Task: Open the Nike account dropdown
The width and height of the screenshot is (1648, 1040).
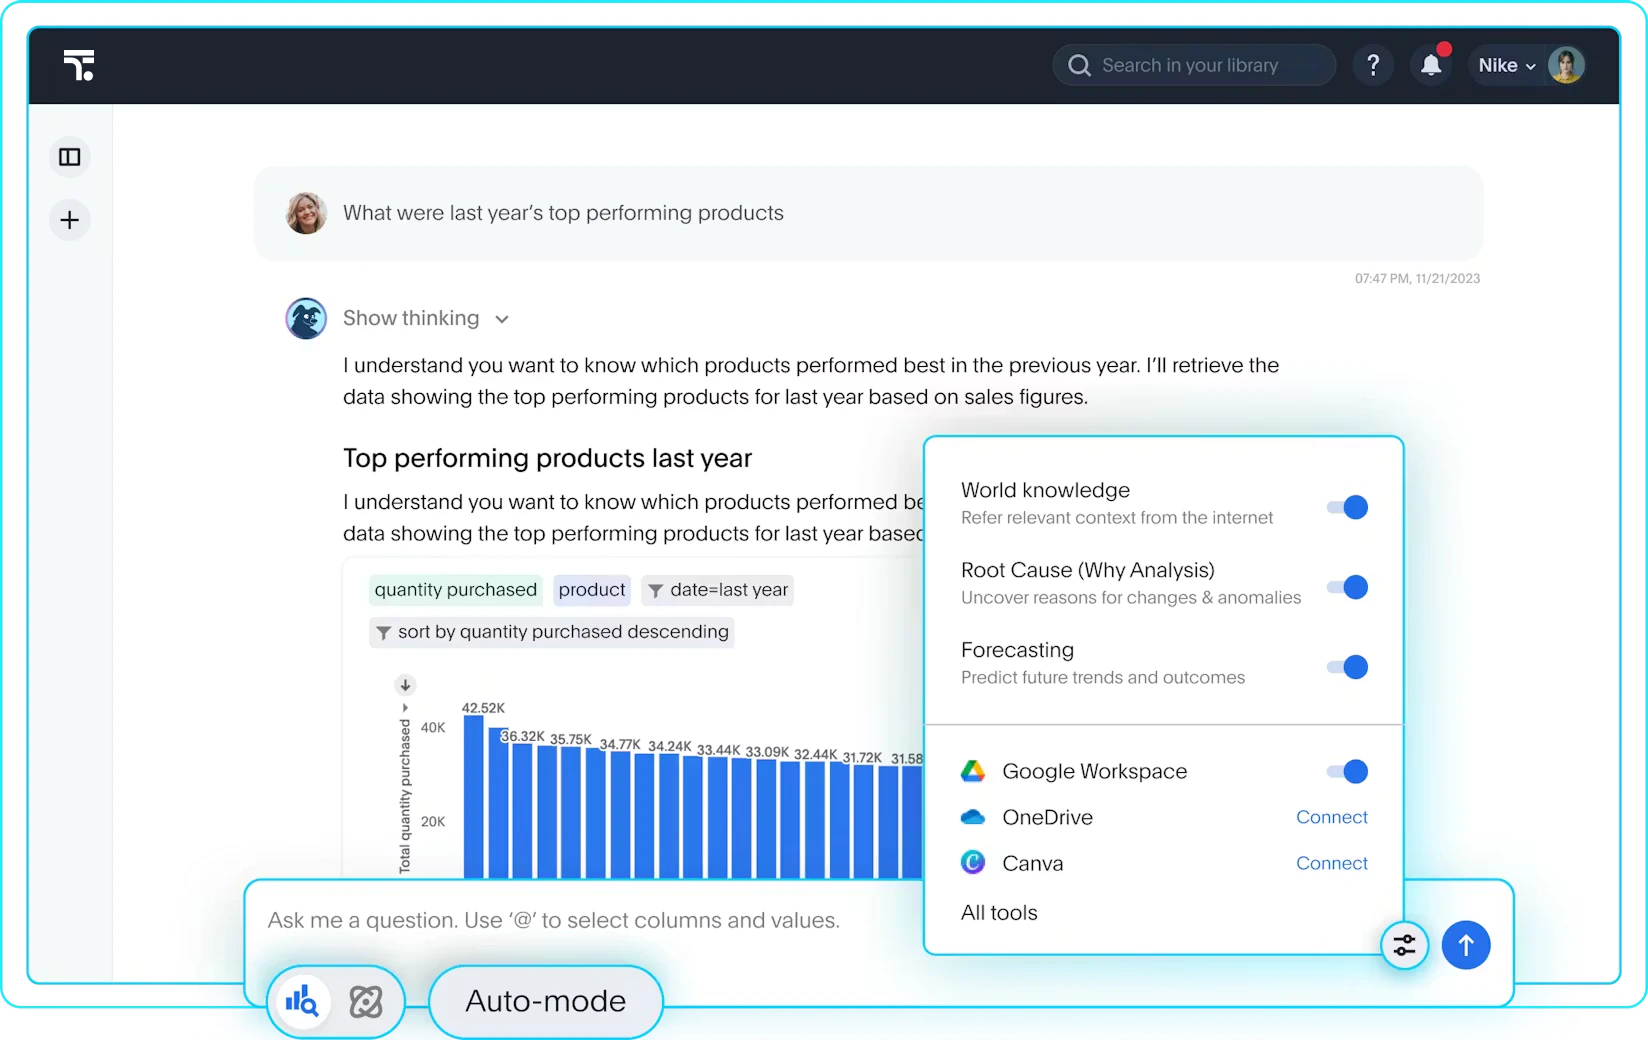Action: (x=1508, y=65)
